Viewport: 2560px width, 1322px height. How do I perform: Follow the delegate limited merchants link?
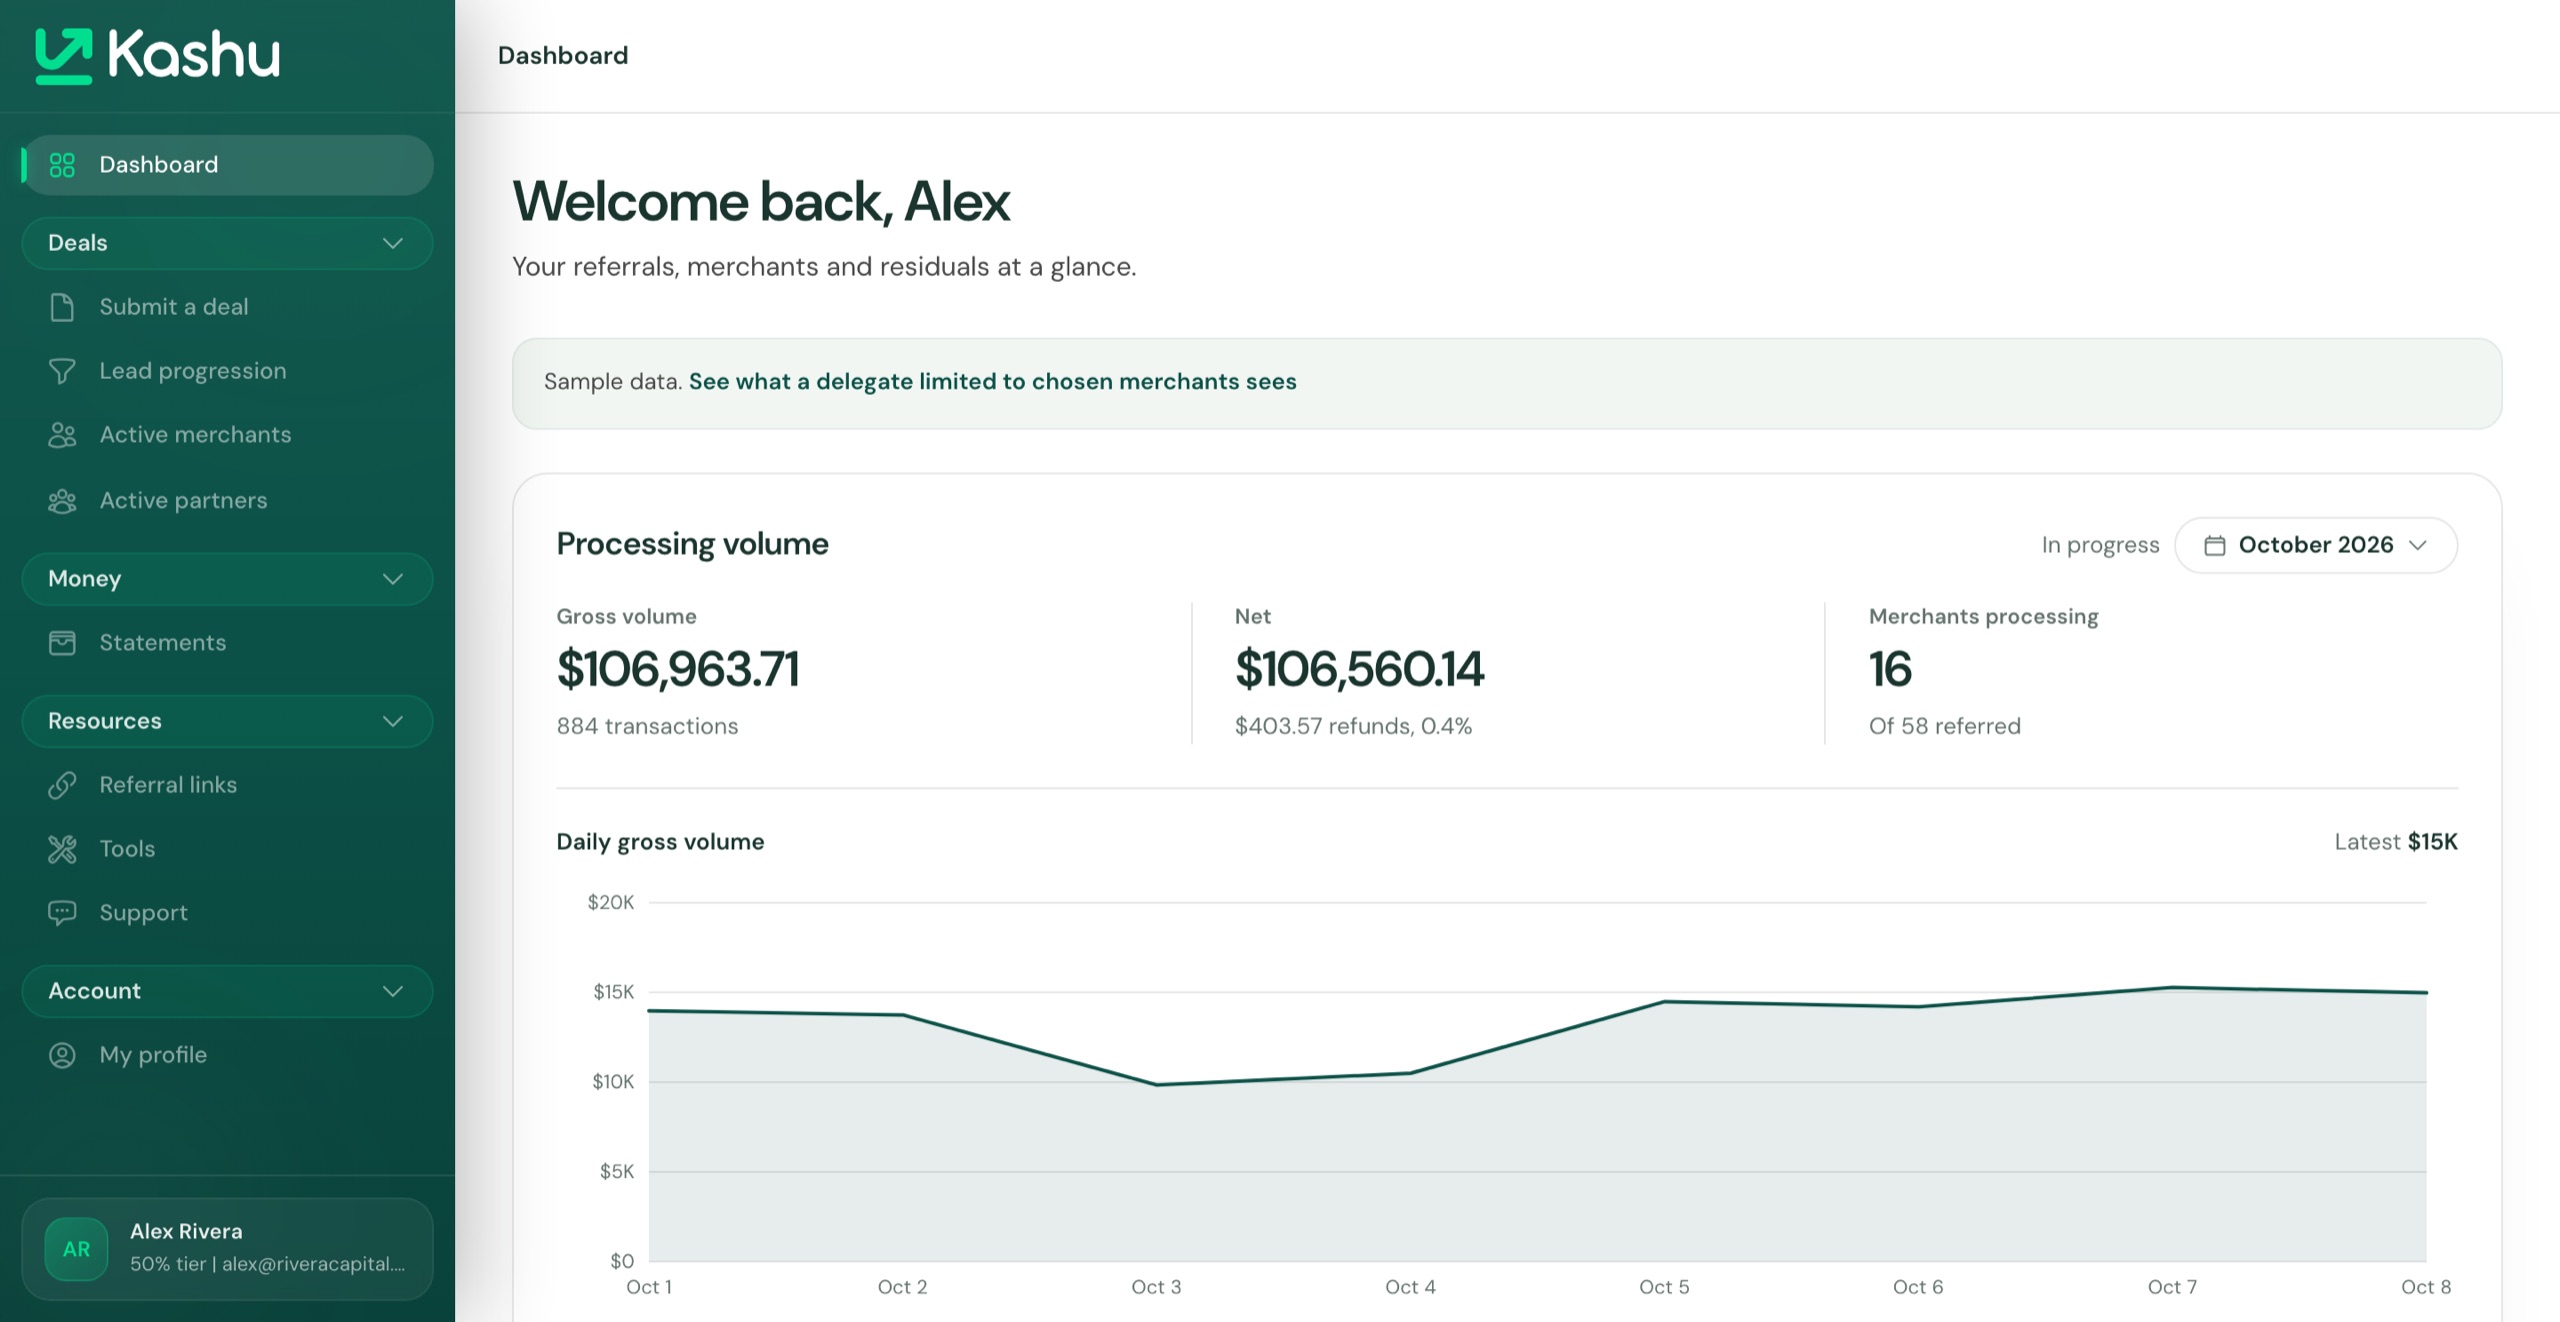click(992, 382)
